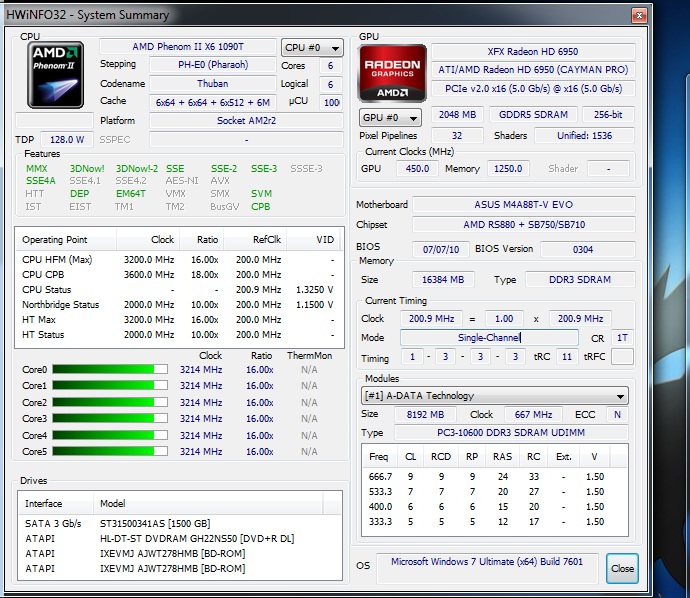Click the cache 6x64 + 6x64 + 6x512 + 6M field
The width and height of the screenshot is (690, 598).
pyautogui.click(x=213, y=102)
